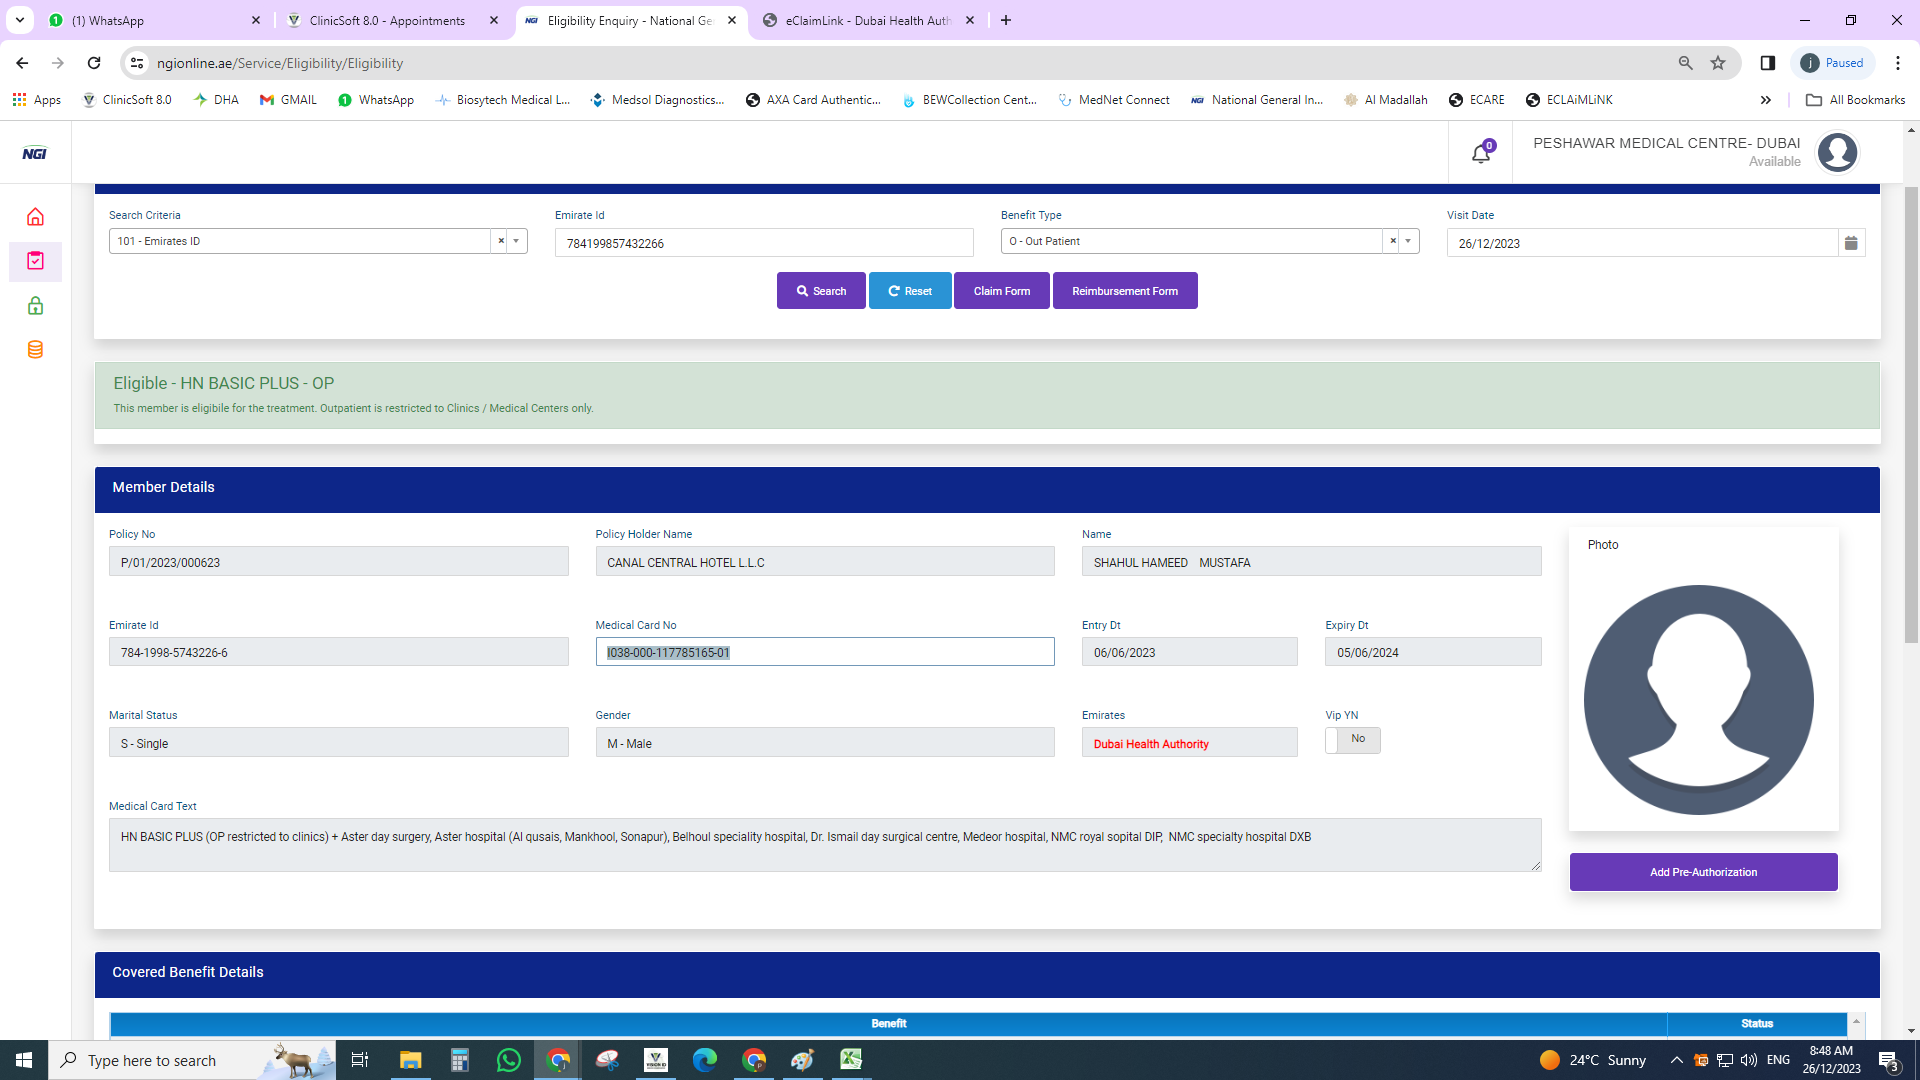
Task: Clear the Search Criteria selection
Action: (x=501, y=241)
